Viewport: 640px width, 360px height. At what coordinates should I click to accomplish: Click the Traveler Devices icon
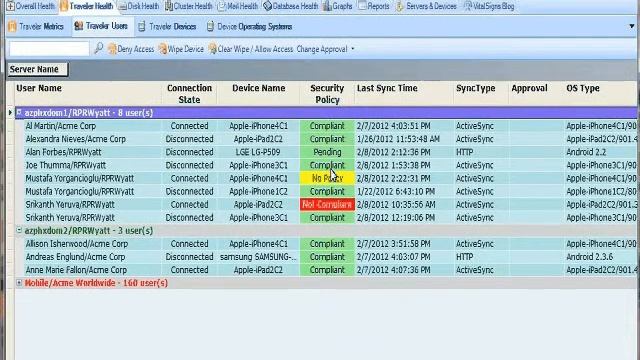[x=142, y=27]
